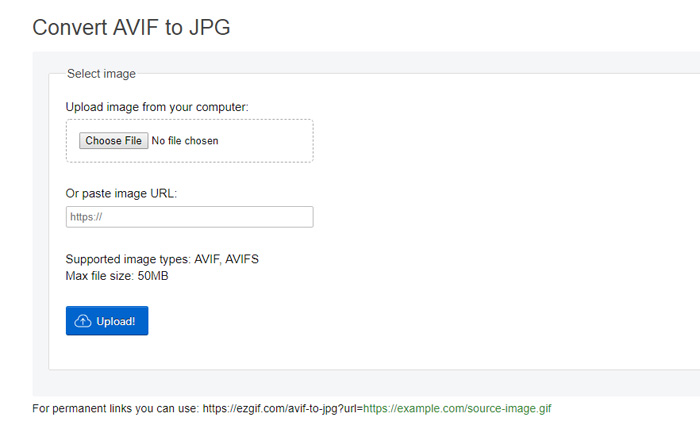Click 'For permanent links you can use' text
The width and height of the screenshot is (700, 421).
(x=113, y=409)
